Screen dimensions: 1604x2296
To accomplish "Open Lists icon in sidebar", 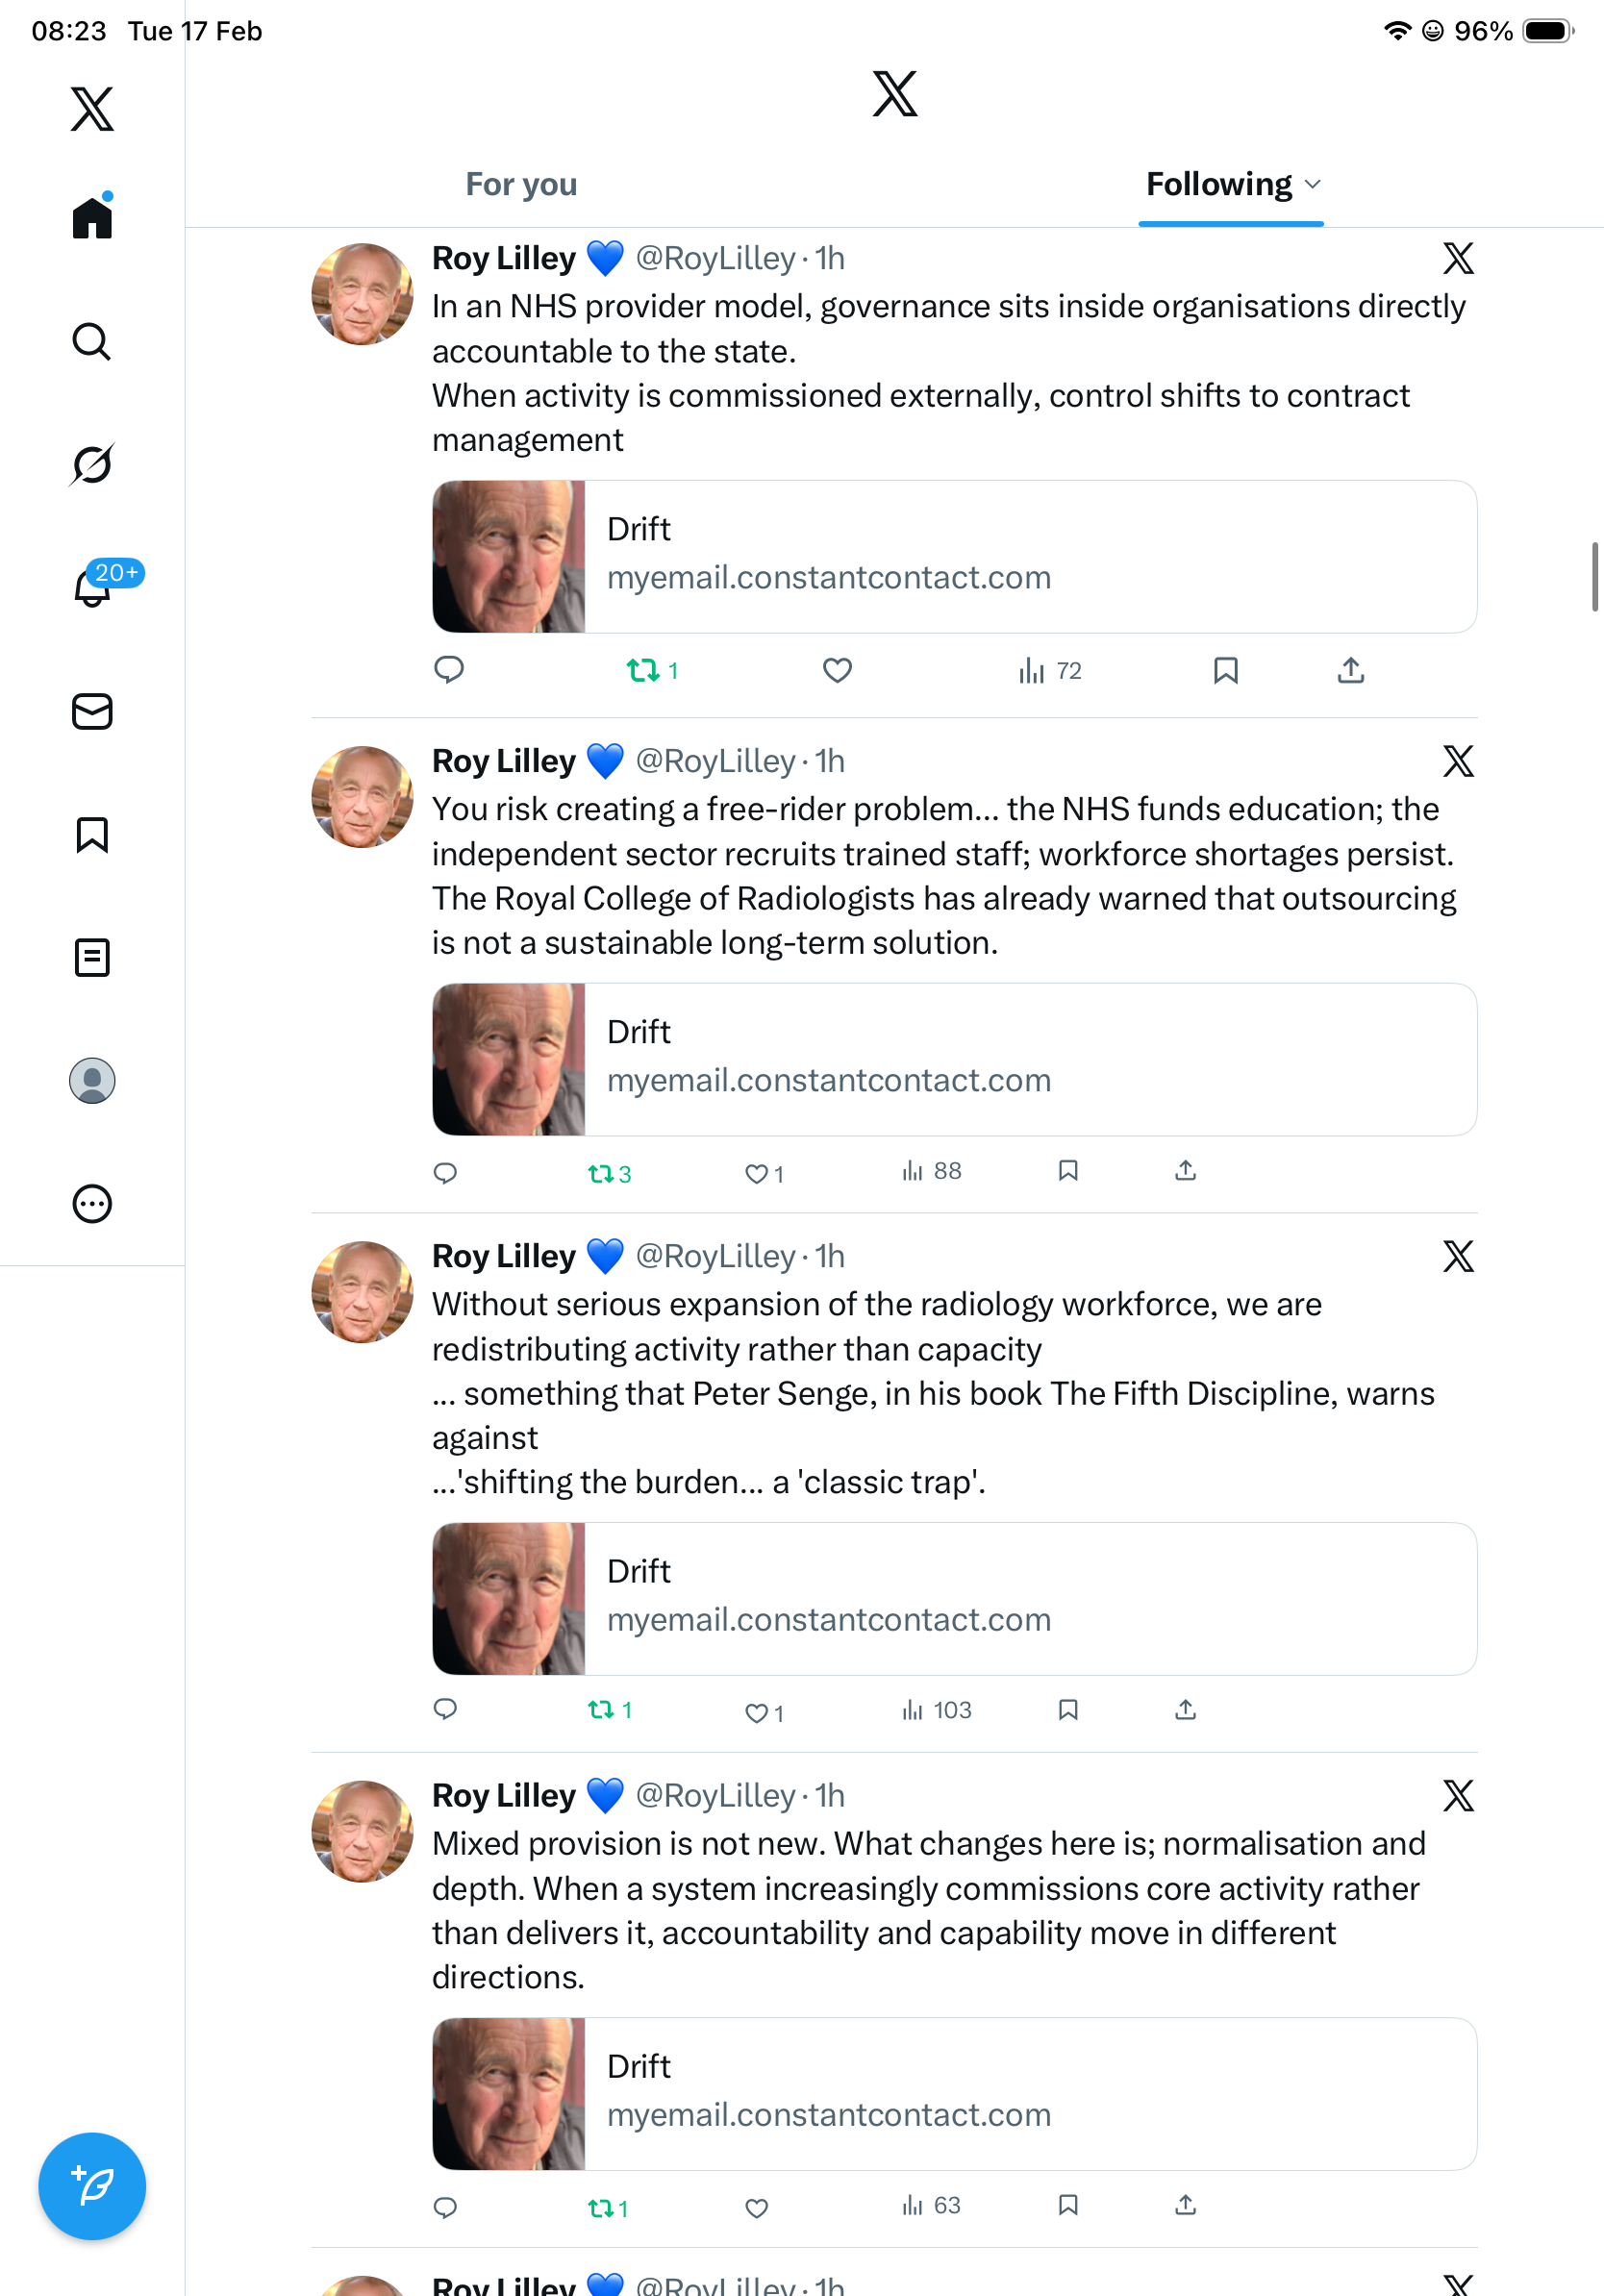I will 92,958.
